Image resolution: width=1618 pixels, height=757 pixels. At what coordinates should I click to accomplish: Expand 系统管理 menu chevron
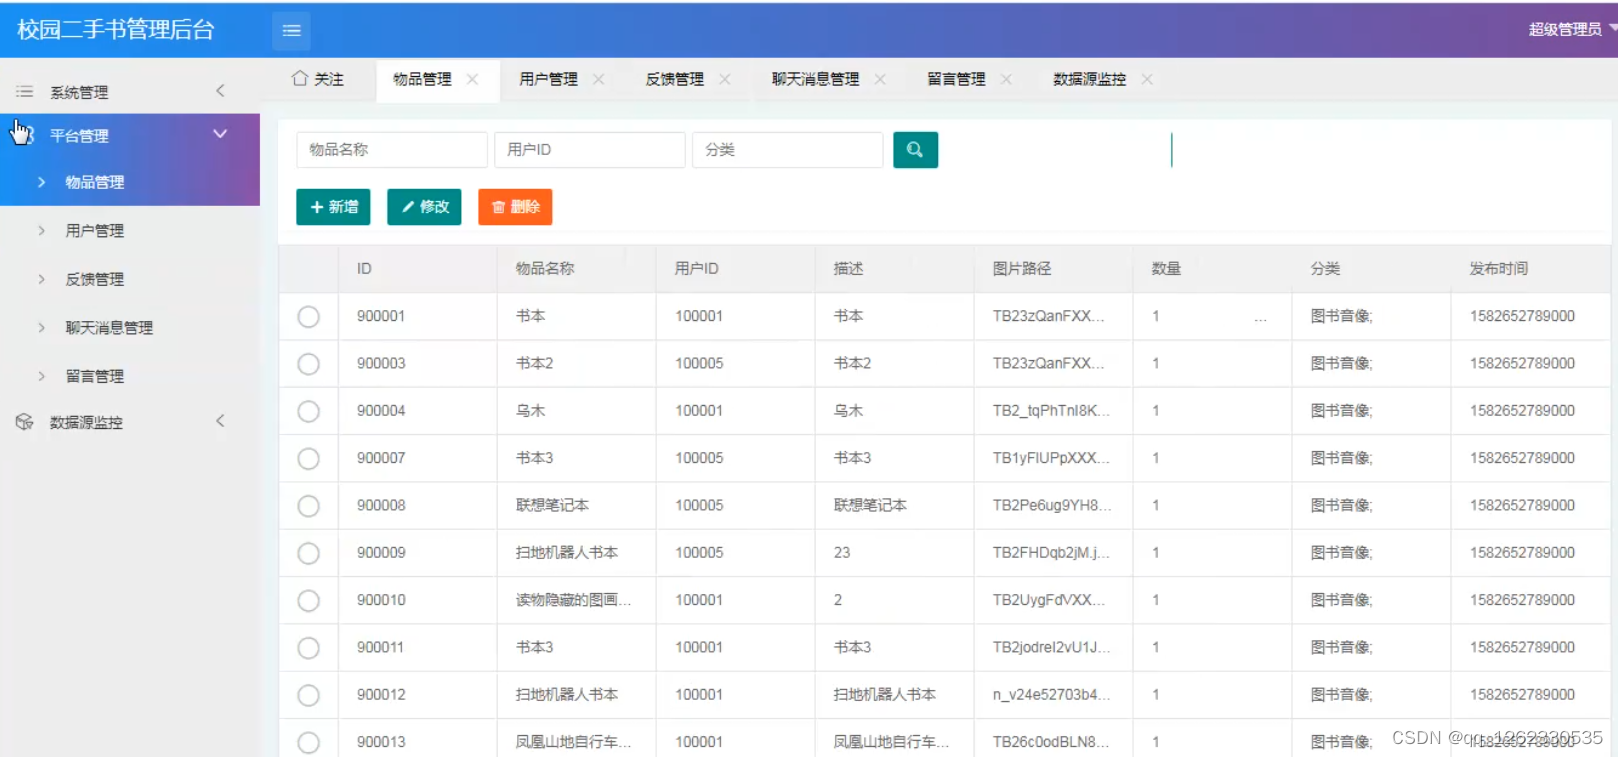click(x=220, y=91)
